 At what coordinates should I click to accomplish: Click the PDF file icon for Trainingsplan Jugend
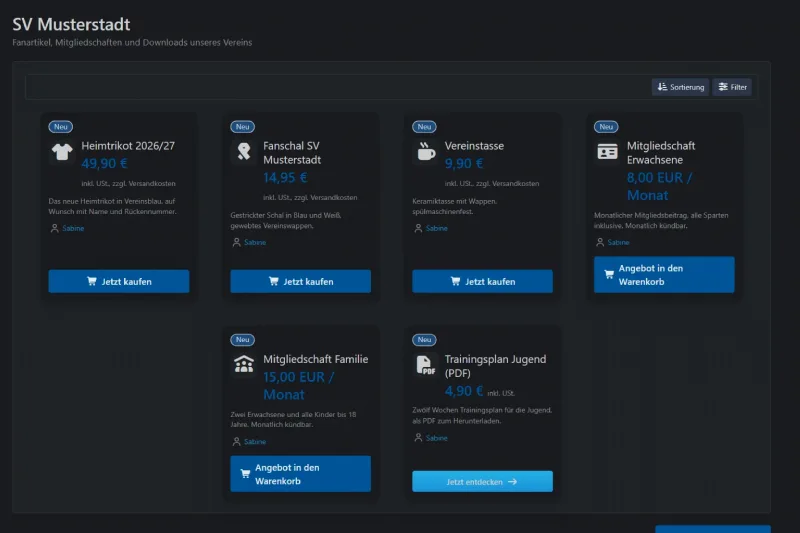[x=426, y=365]
